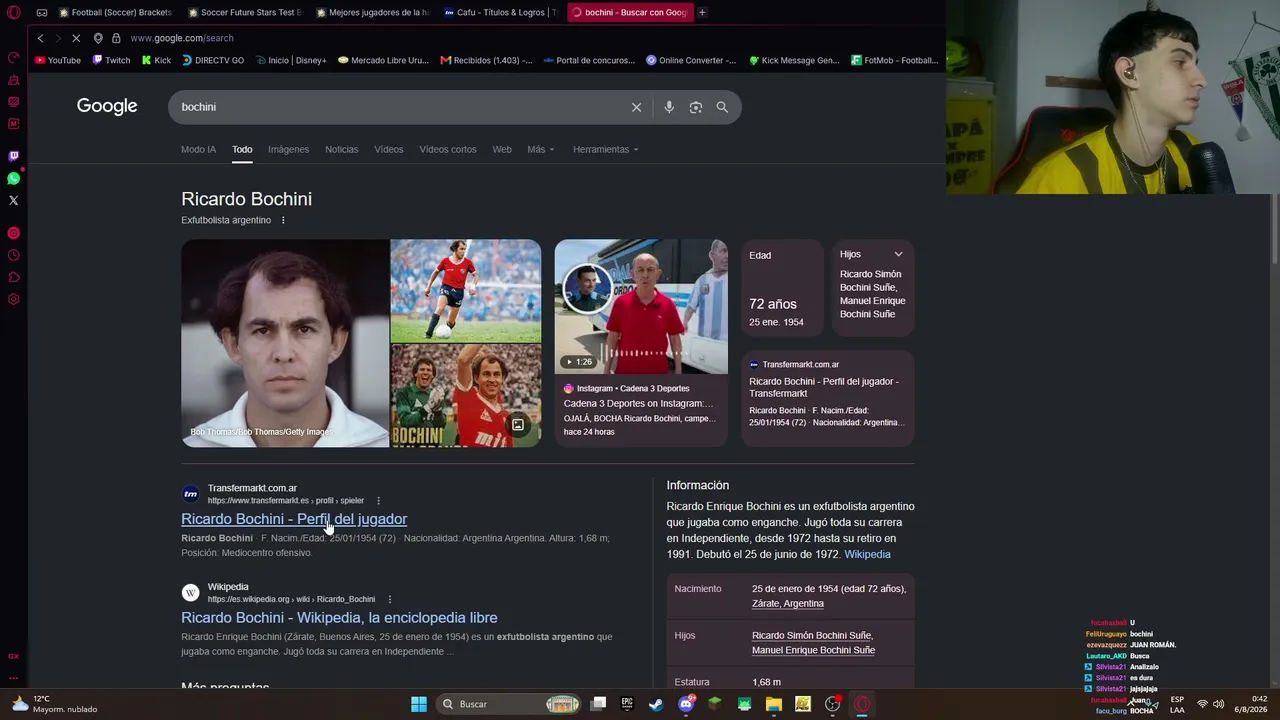This screenshot has height=720, width=1280.
Task: Select the Web search tab
Action: pyautogui.click(x=502, y=149)
